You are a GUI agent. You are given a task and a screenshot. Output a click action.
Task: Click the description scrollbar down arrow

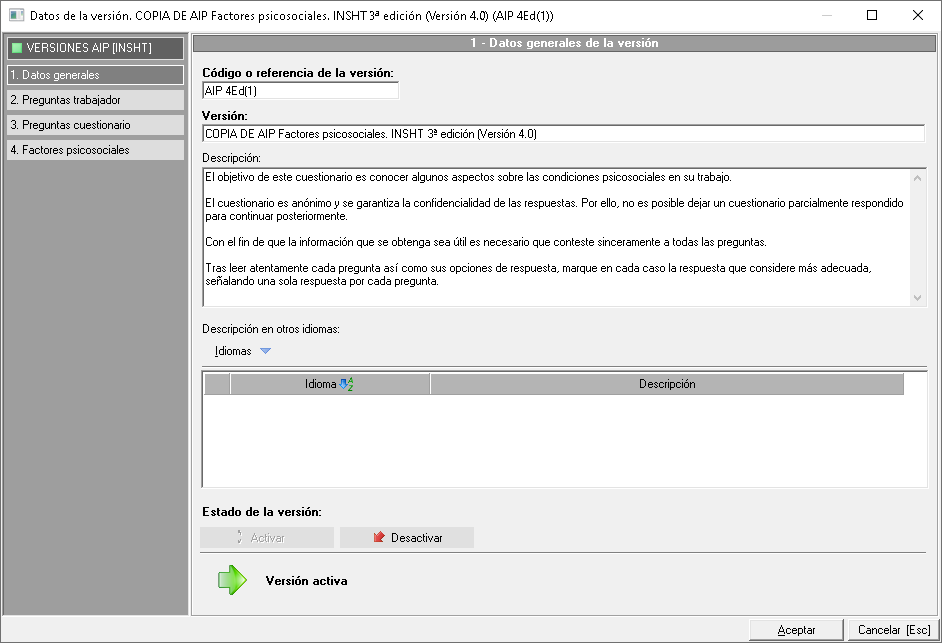pos(917,297)
